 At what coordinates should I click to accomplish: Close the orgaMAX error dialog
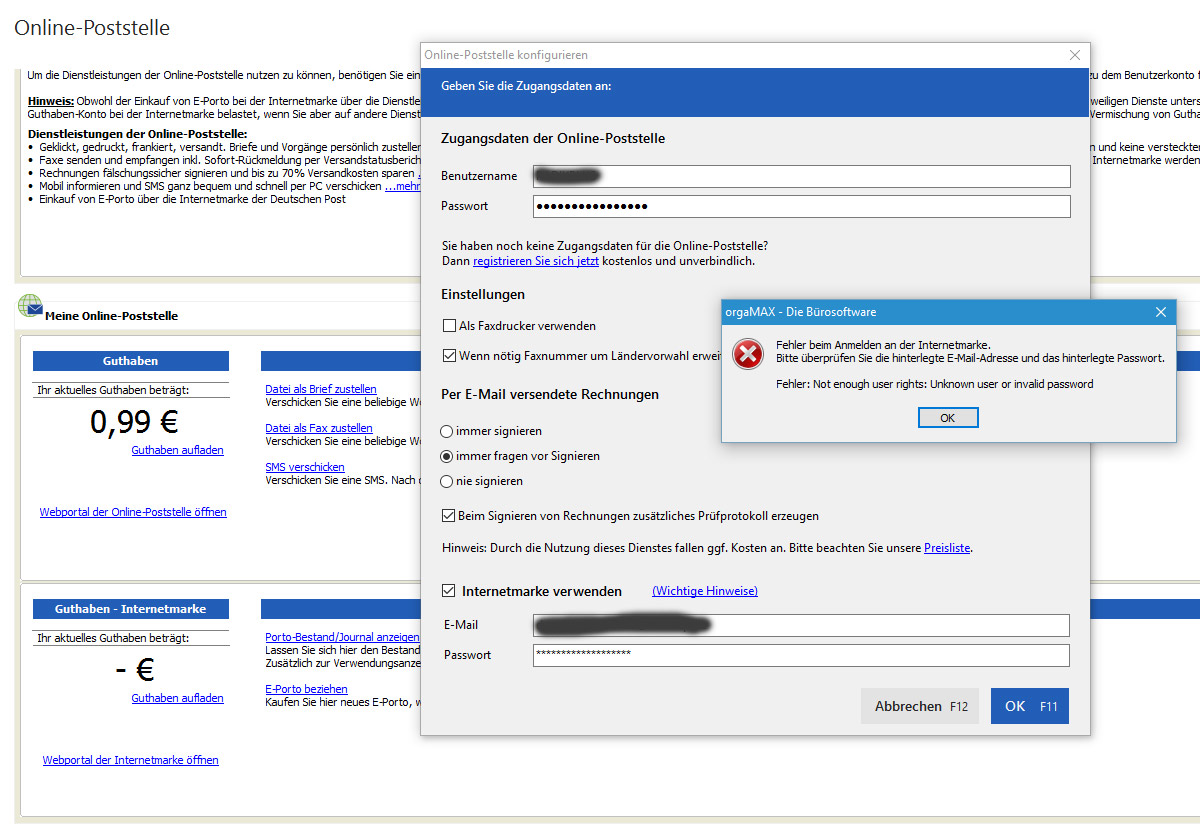click(1160, 312)
